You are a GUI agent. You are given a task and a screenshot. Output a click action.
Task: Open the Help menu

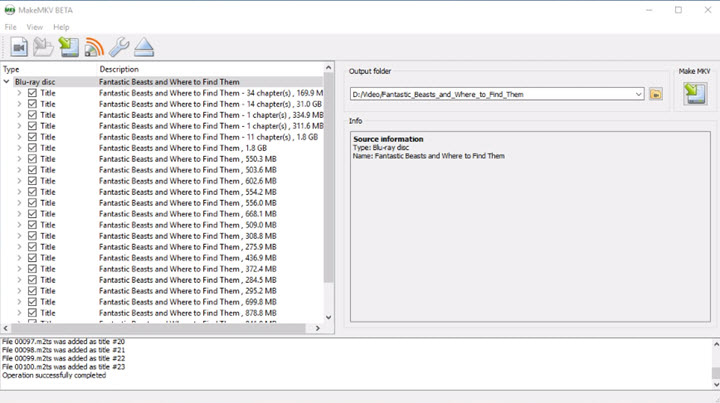[x=61, y=27]
